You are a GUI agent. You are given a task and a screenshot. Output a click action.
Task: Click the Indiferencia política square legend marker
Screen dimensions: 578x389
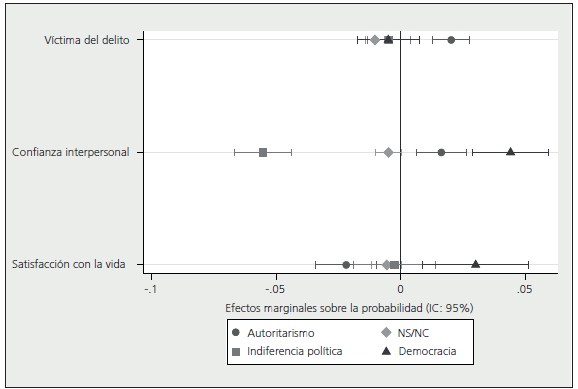coord(236,351)
